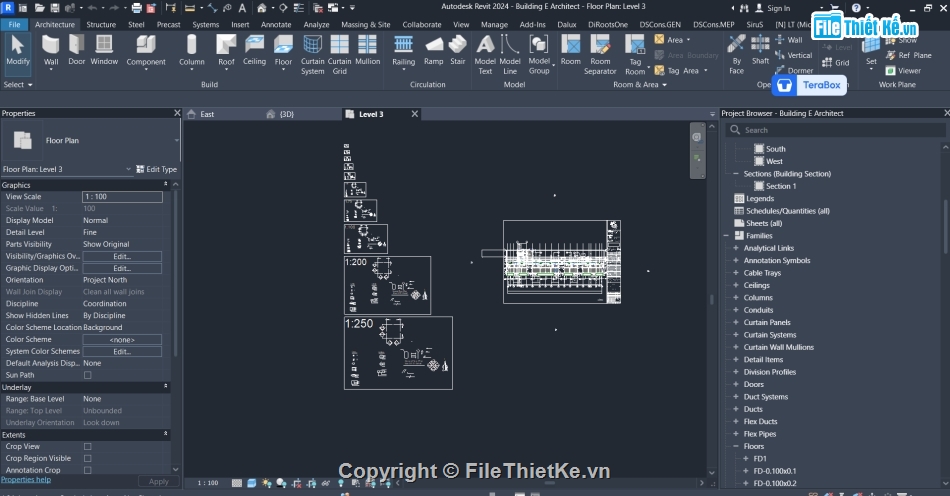
Task: Click Edit for System Color Schemes
Action: [122, 352]
